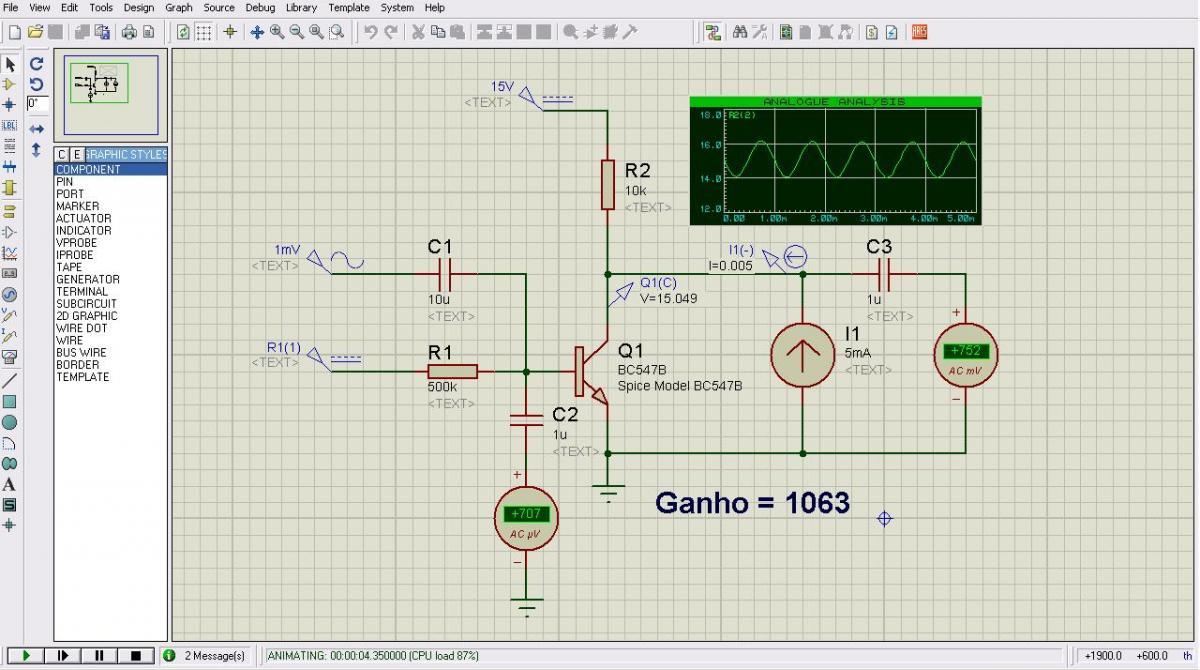Image resolution: width=1200 pixels, height=670 pixels.
Task: Open the Template menu
Action: point(349,7)
